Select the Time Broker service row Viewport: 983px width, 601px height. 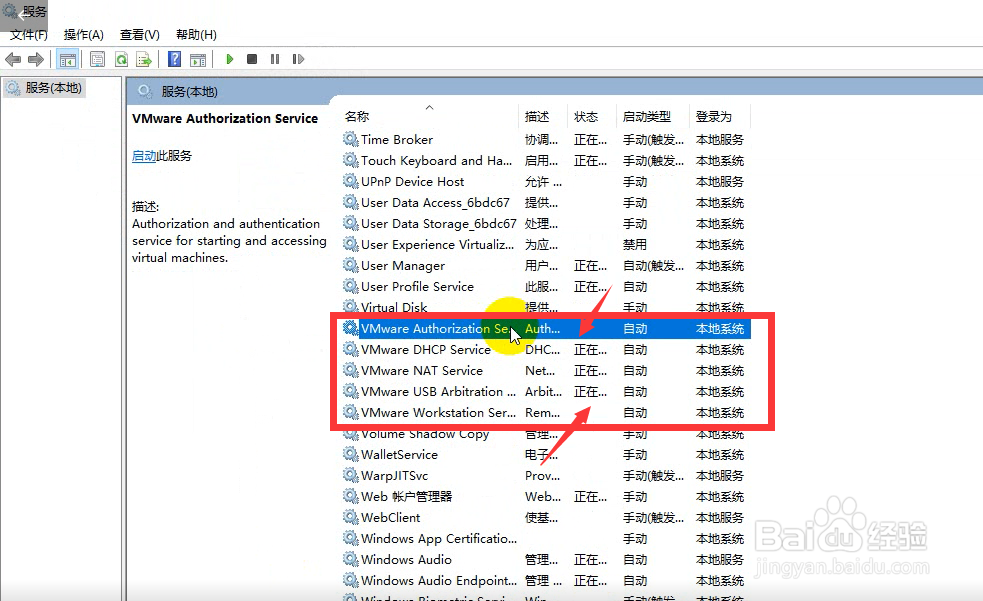click(545, 140)
